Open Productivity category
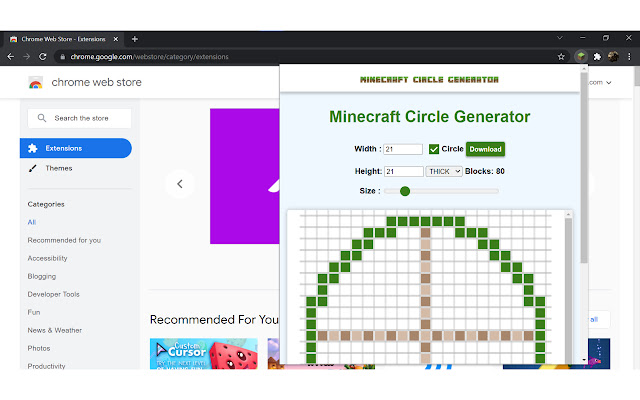640x400 pixels. pyautogui.click(x=47, y=366)
